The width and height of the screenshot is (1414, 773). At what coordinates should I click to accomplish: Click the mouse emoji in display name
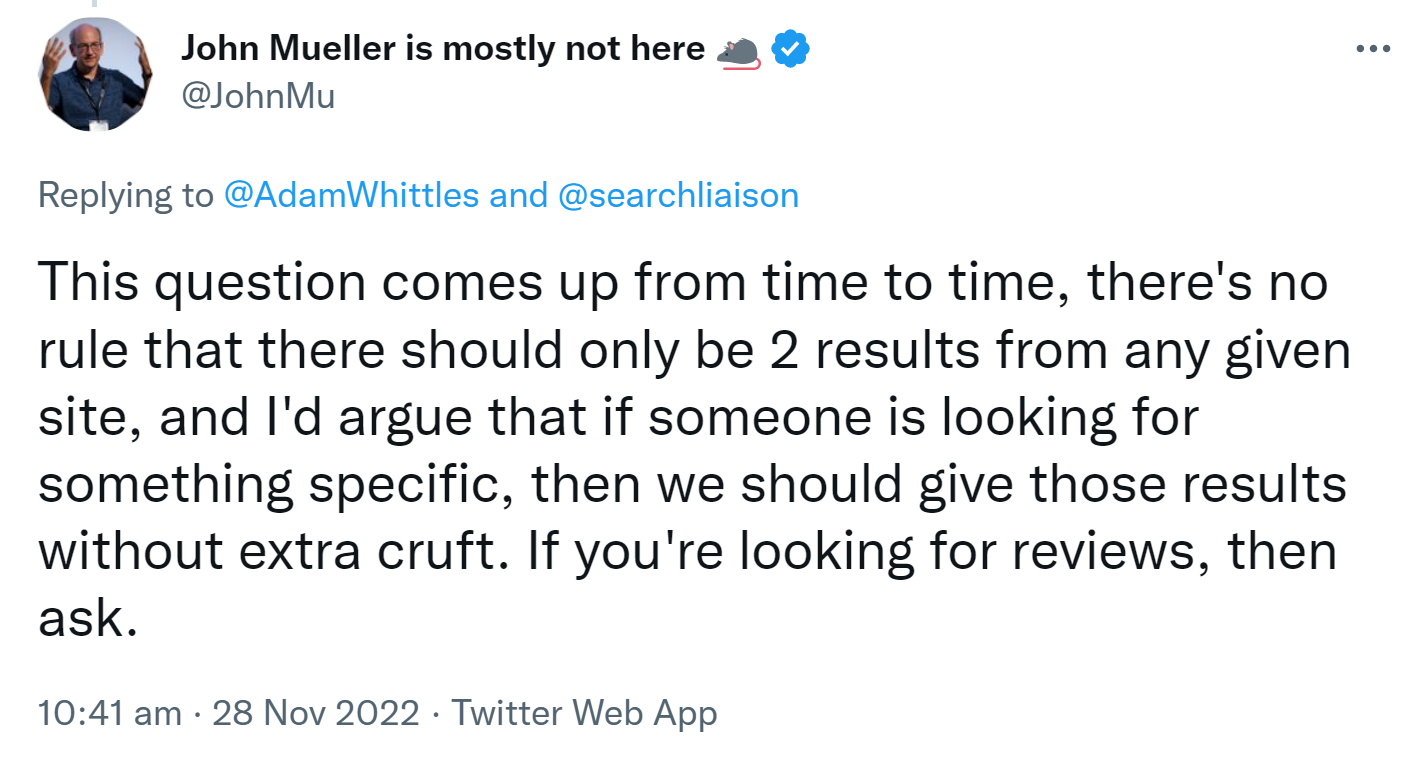pyautogui.click(x=740, y=52)
